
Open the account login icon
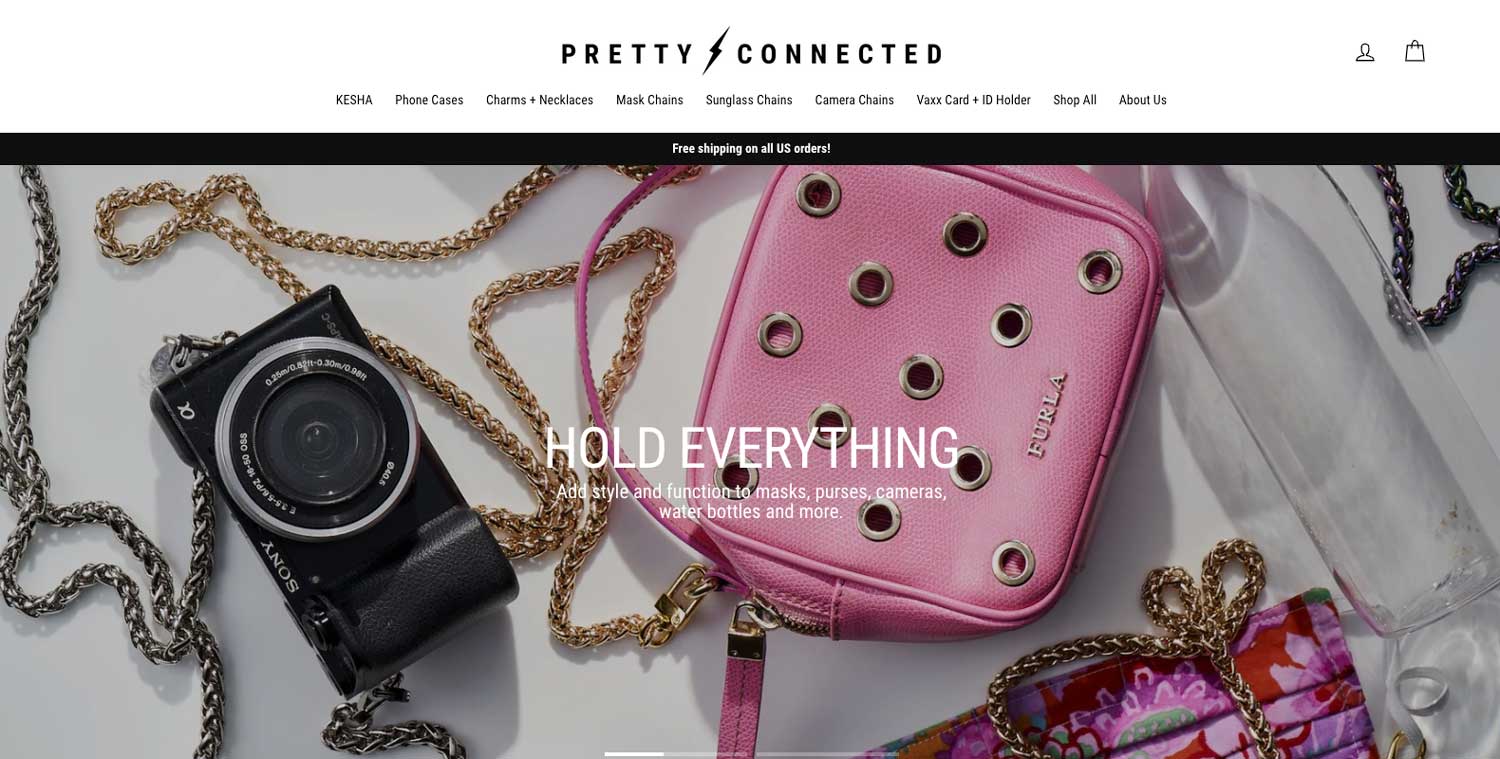click(1364, 52)
